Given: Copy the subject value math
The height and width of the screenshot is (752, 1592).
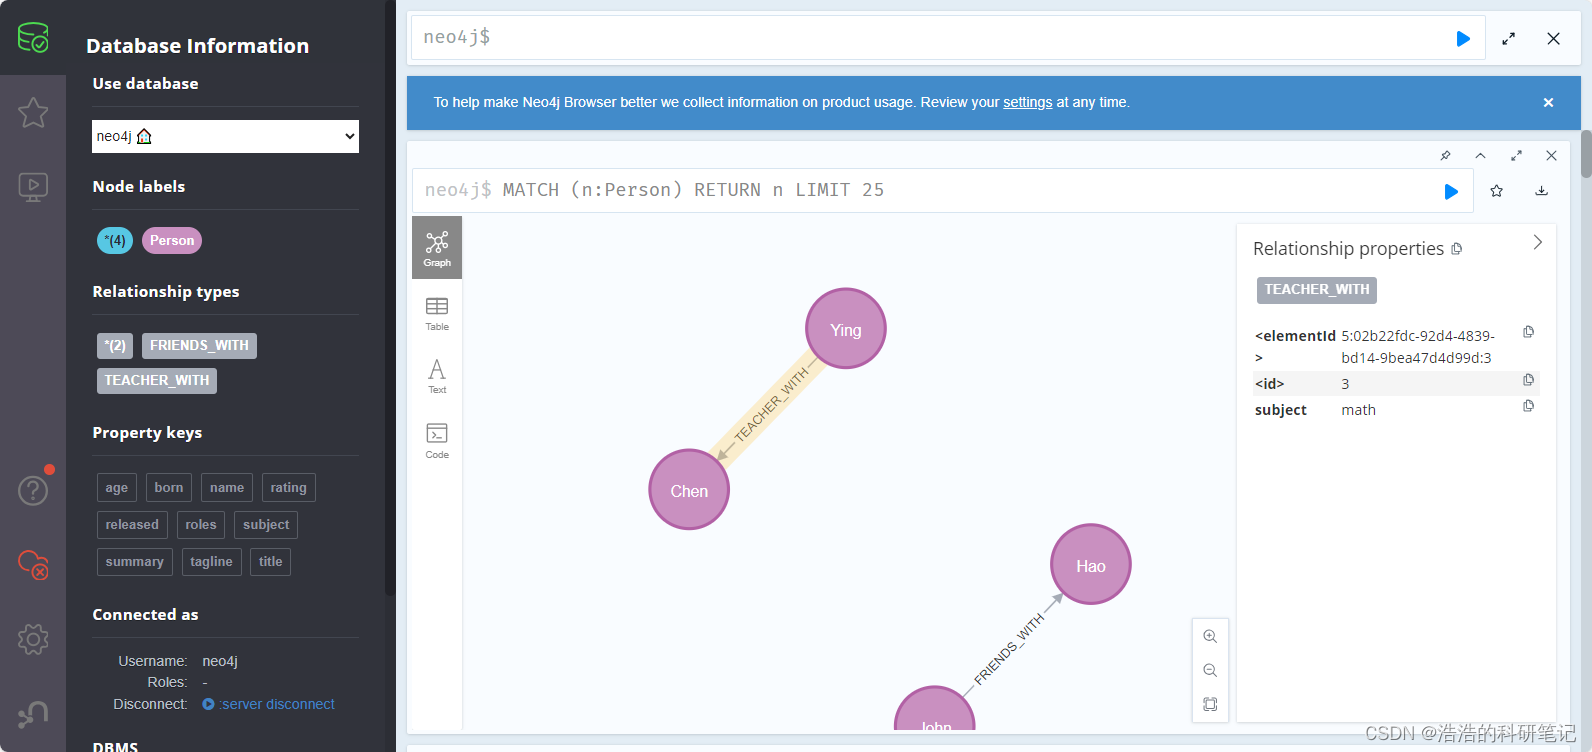Looking at the screenshot, I should (1528, 406).
